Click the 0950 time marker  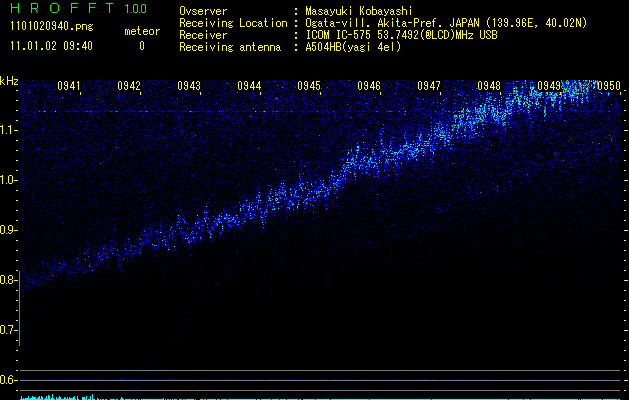click(x=609, y=85)
